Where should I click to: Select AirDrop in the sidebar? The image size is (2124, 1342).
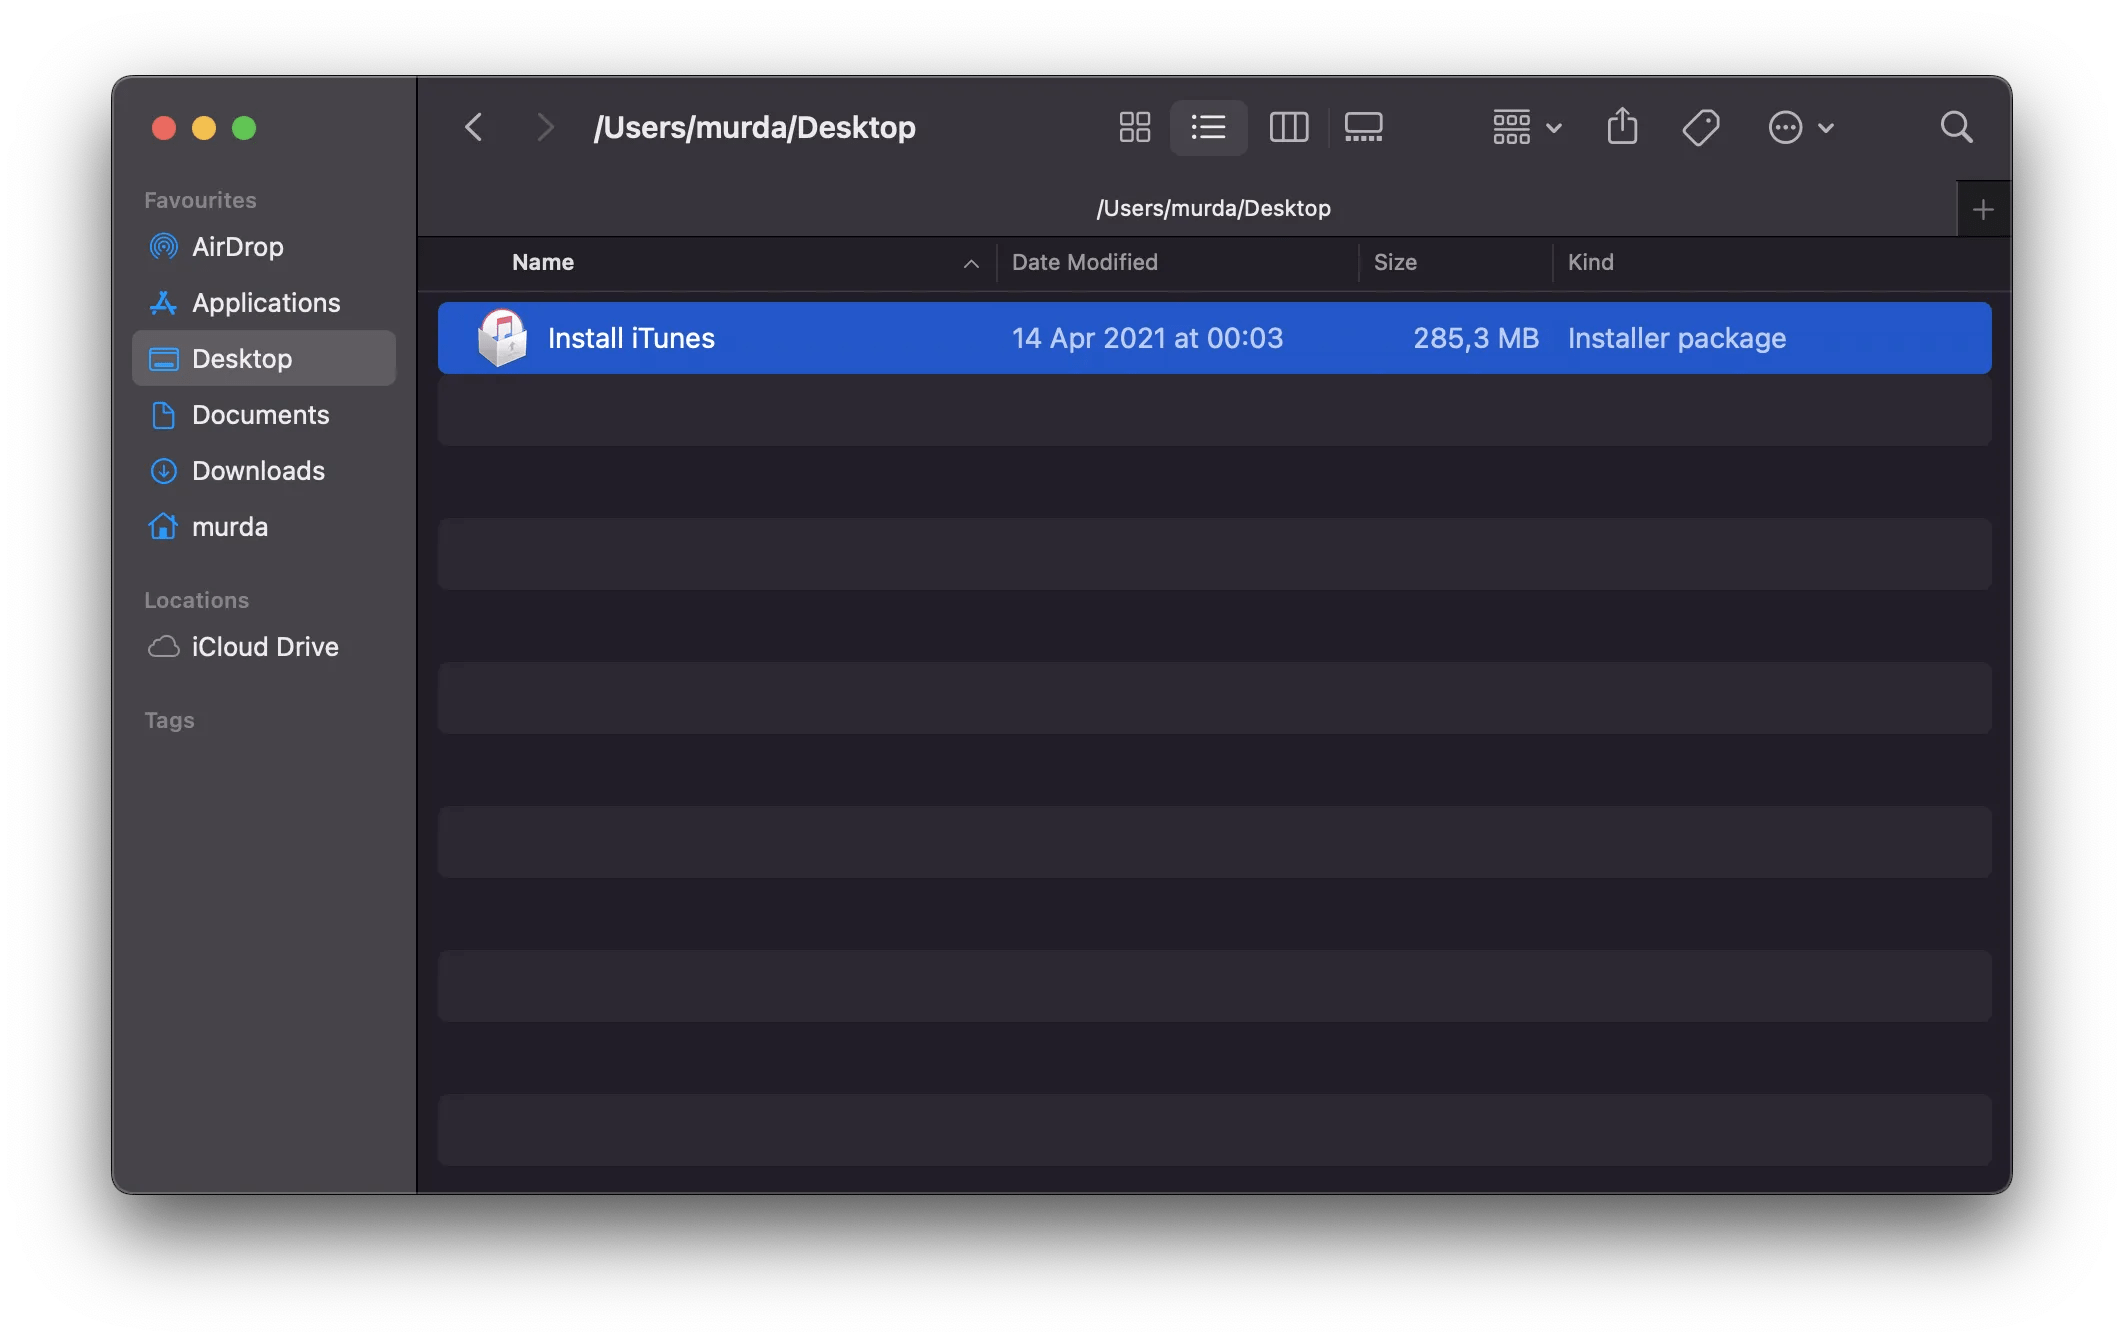tap(237, 247)
